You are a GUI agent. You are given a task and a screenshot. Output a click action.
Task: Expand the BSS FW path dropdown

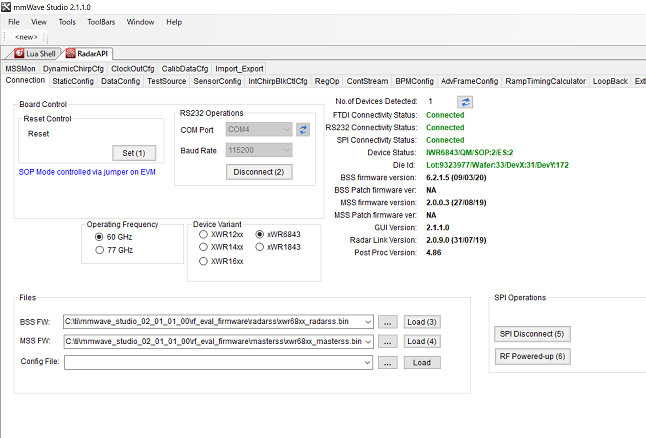click(x=368, y=322)
